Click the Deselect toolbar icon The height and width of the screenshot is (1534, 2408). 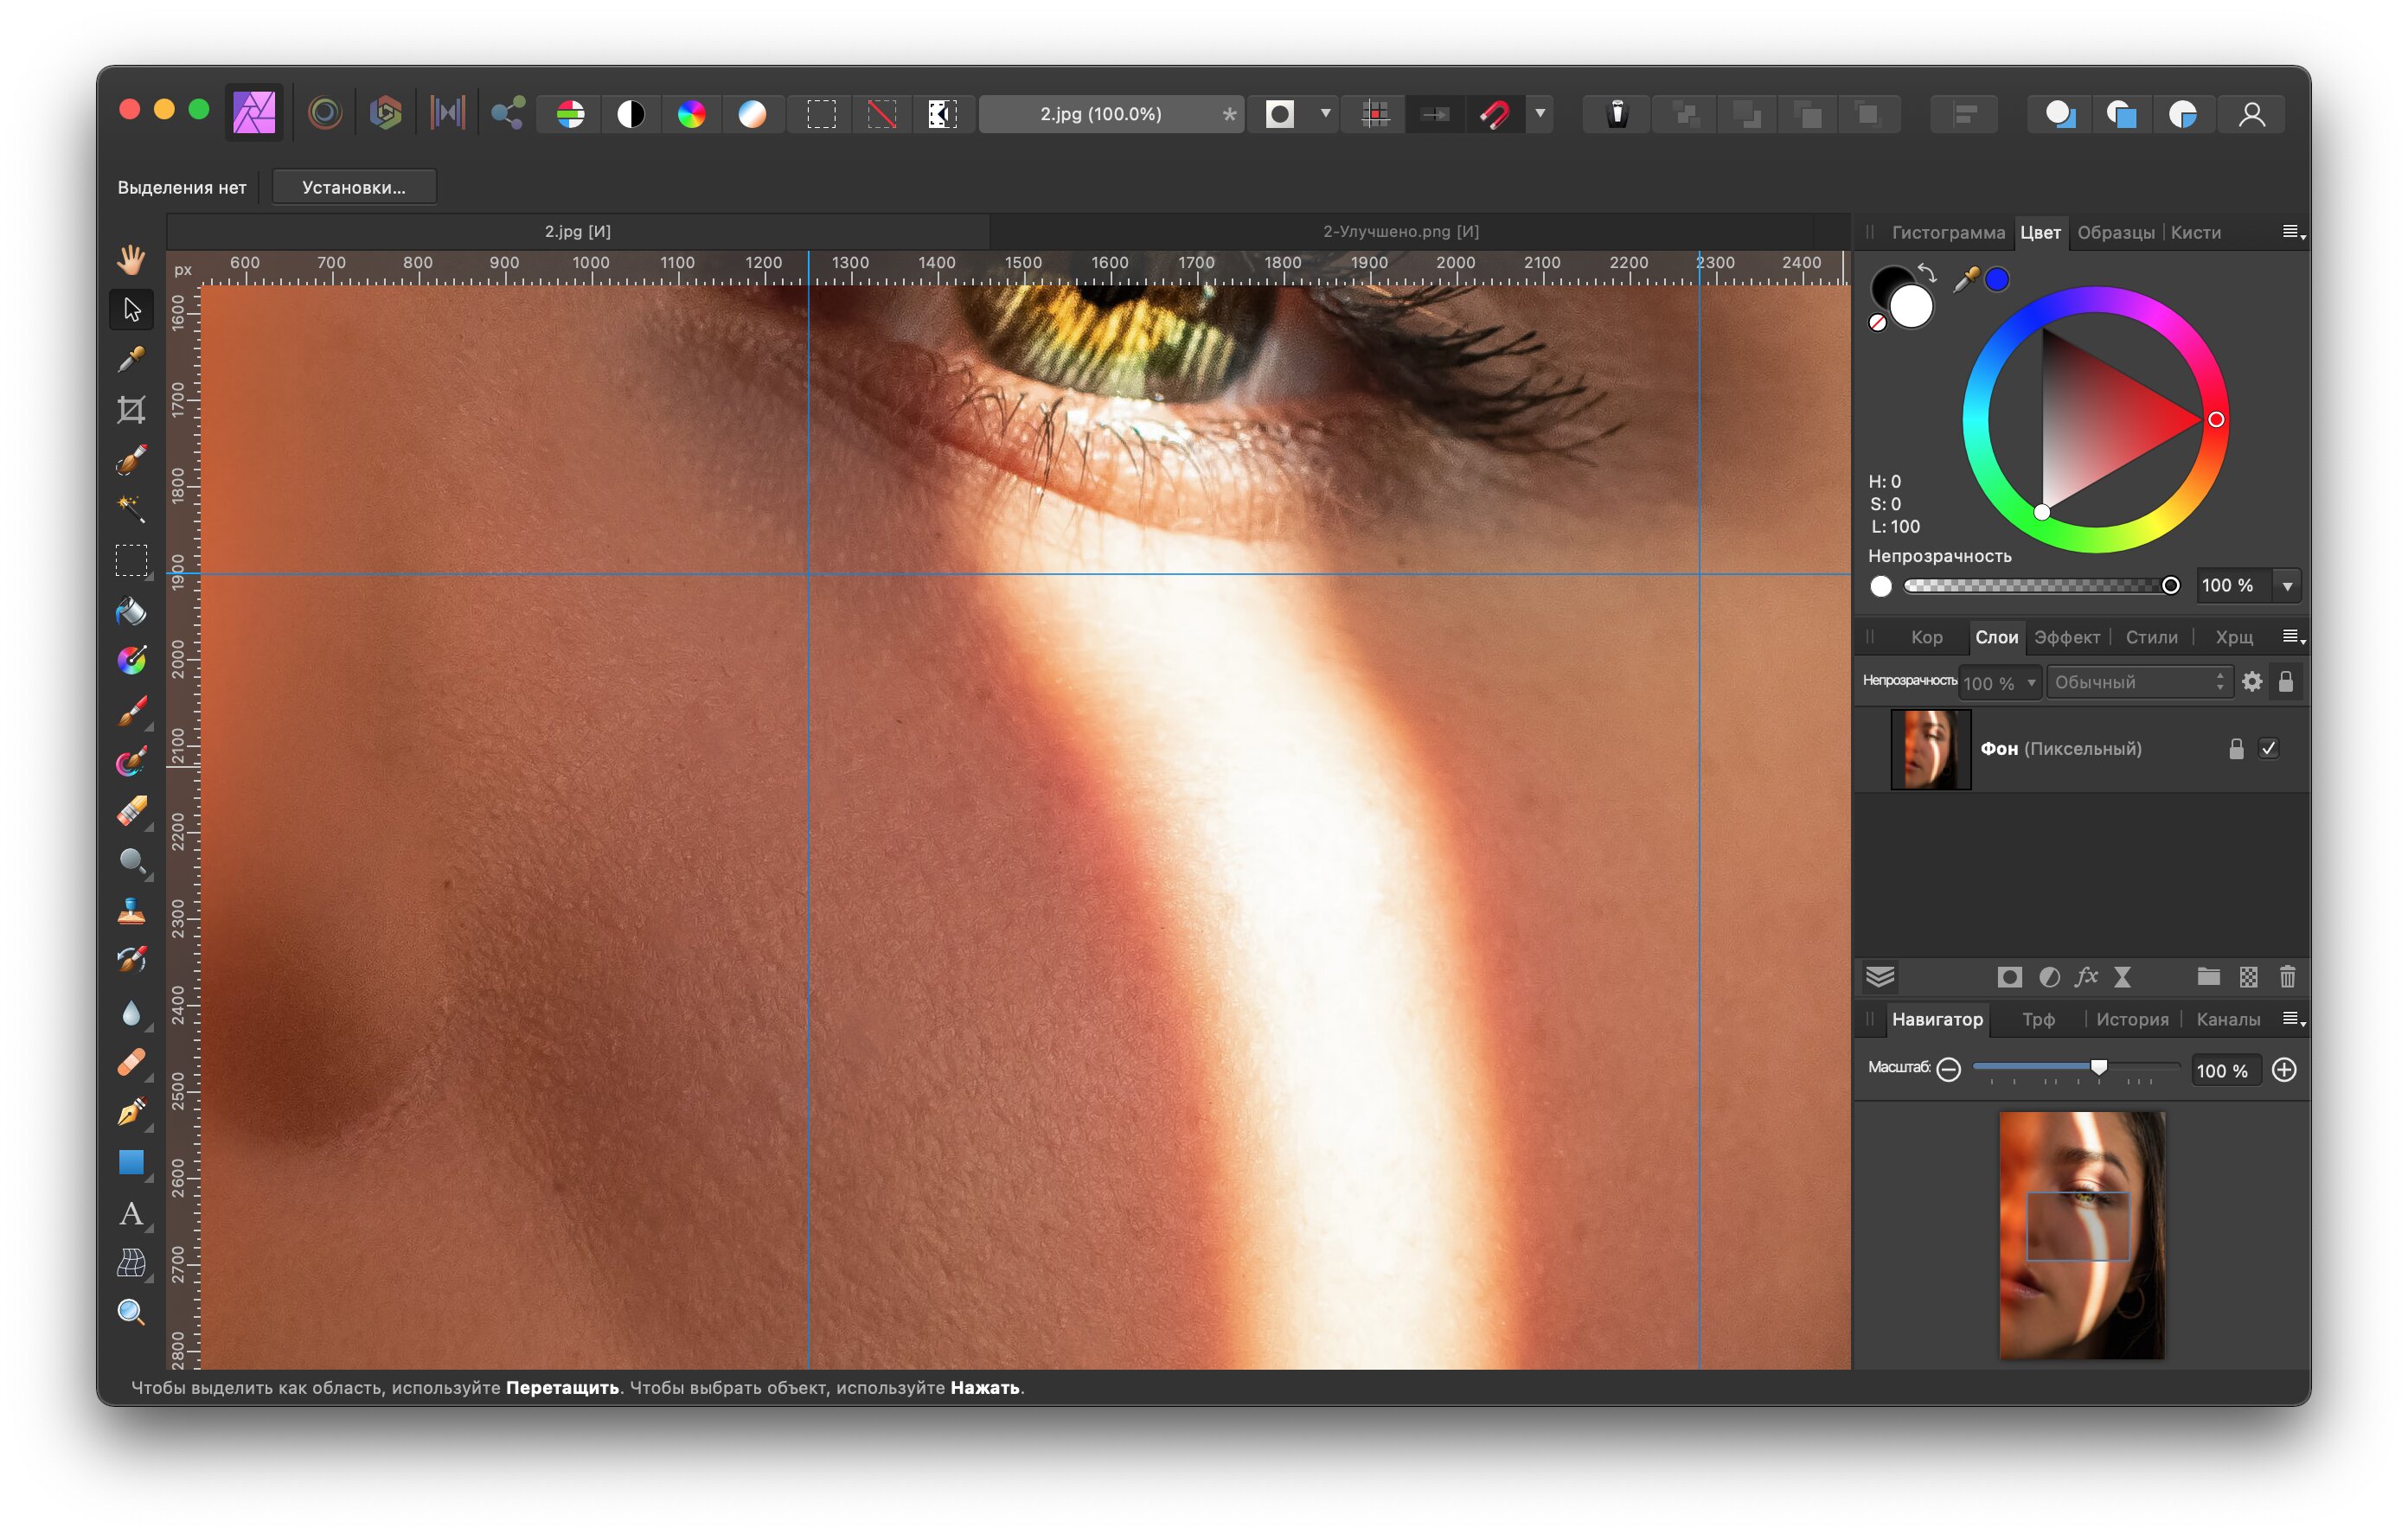[x=881, y=114]
